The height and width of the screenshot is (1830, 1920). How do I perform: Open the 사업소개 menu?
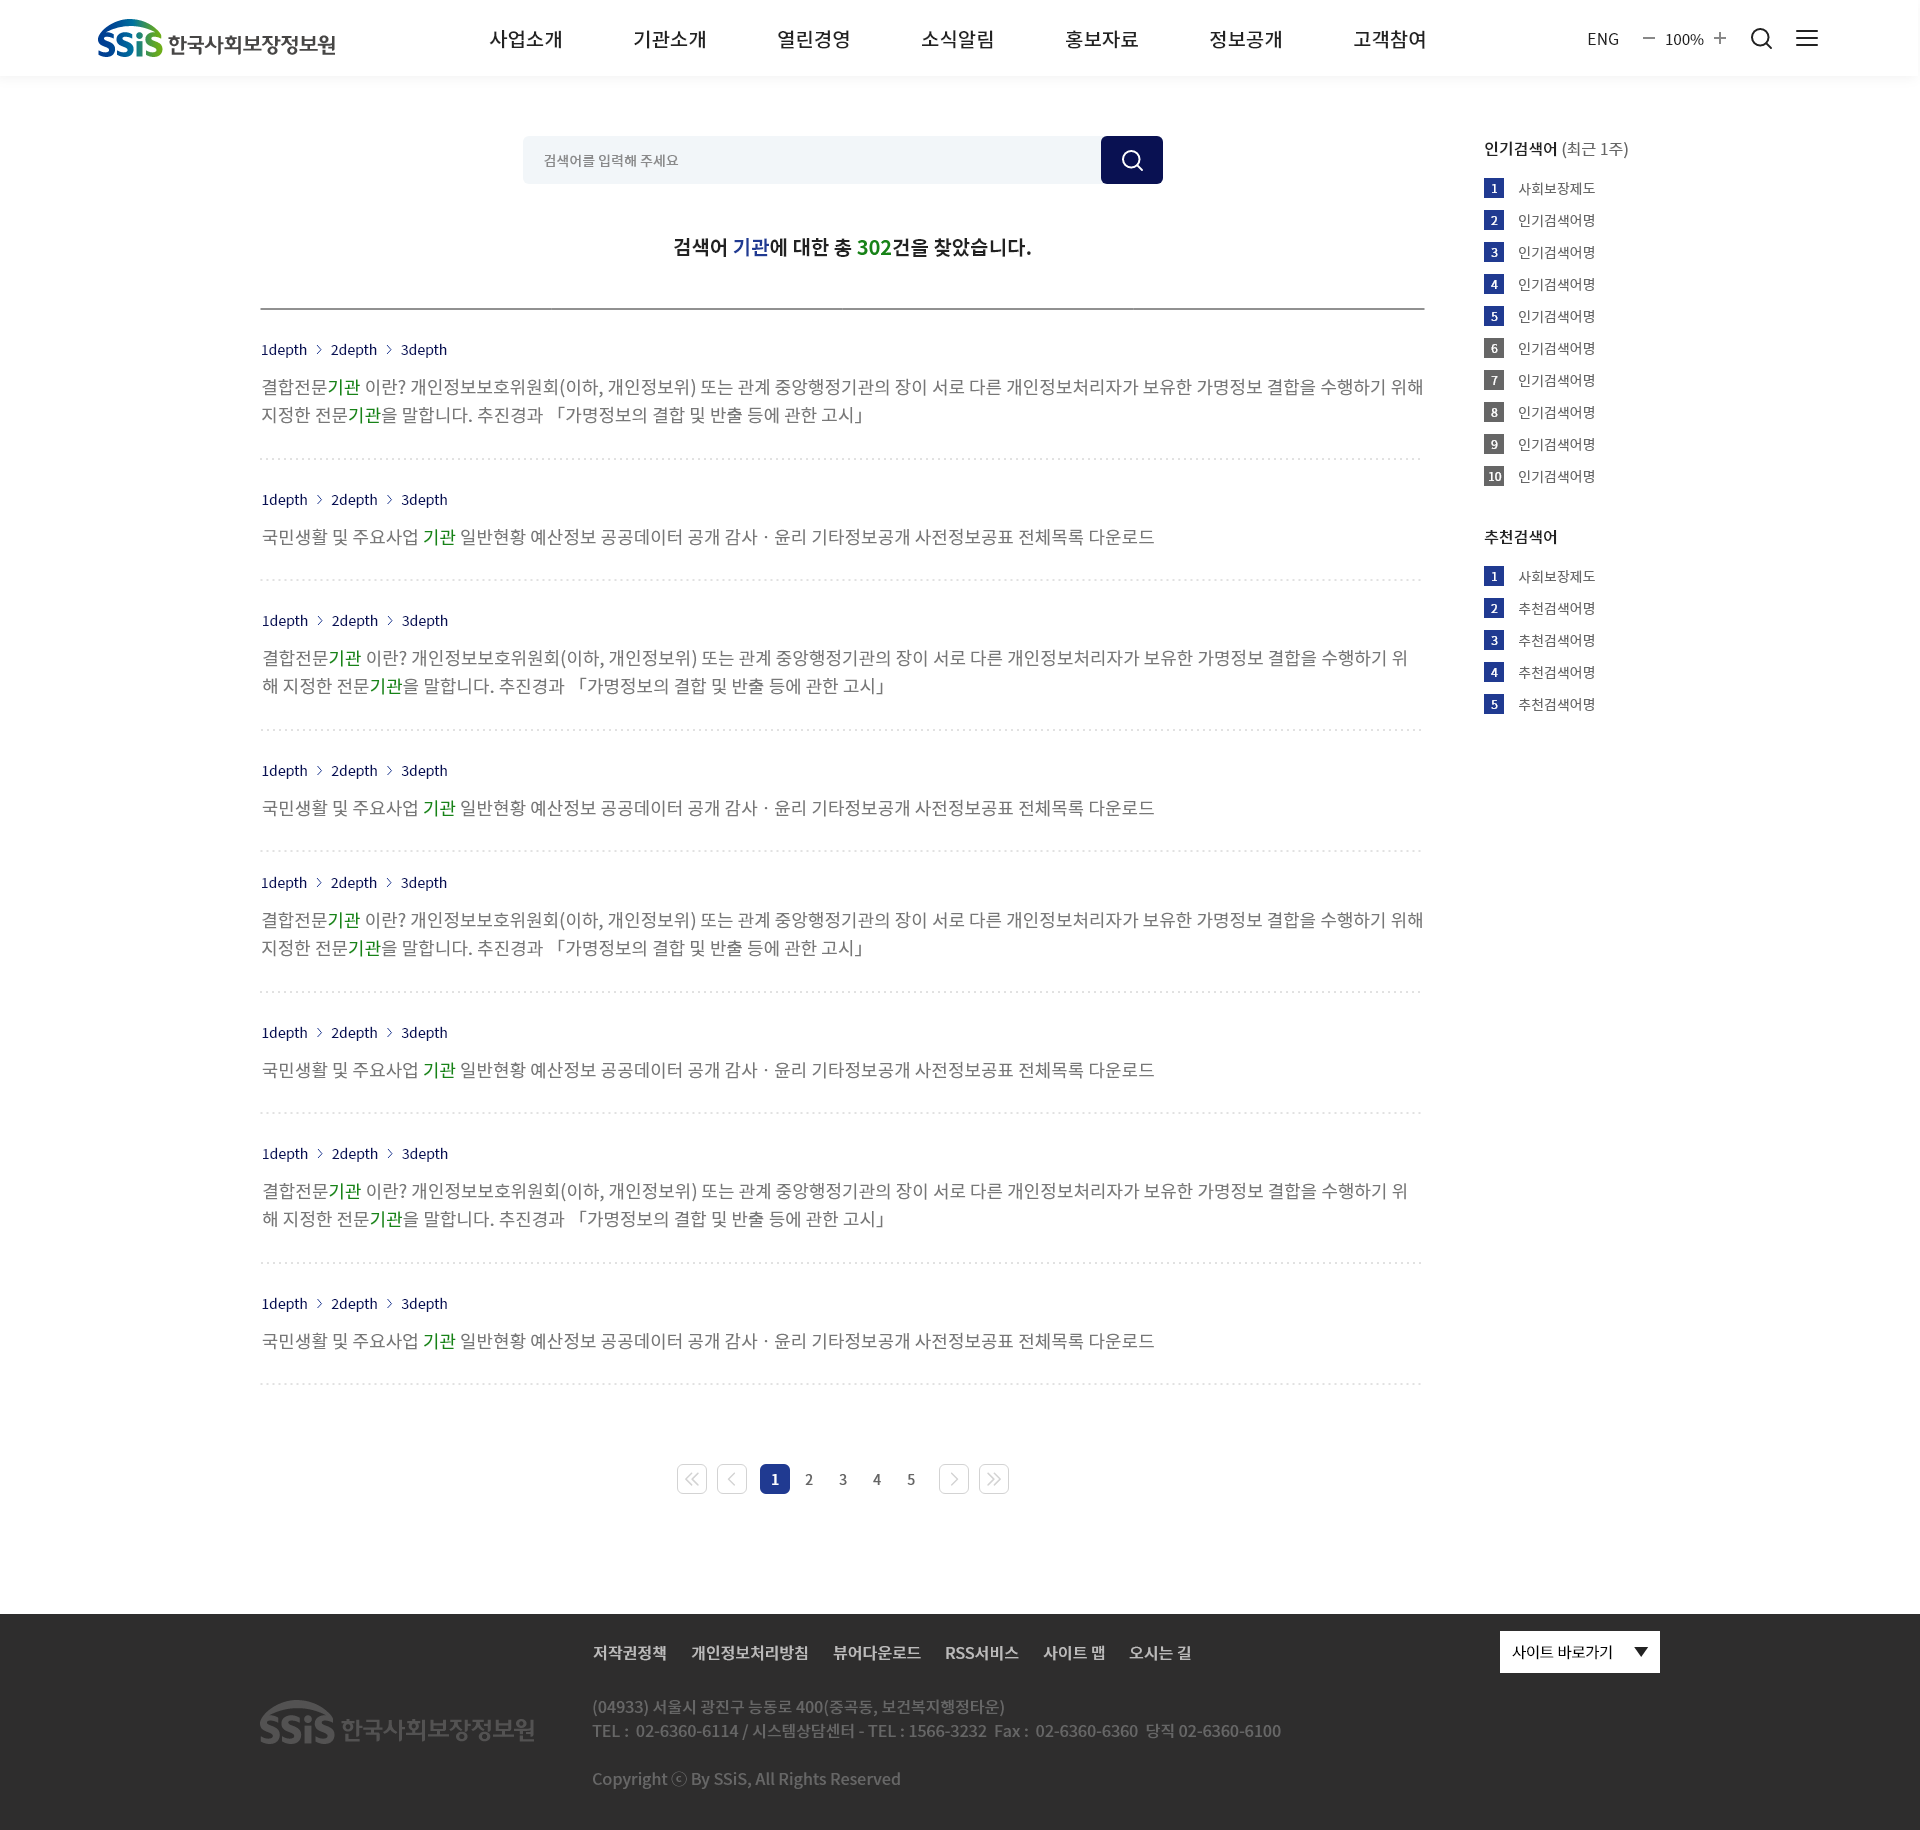[526, 39]
